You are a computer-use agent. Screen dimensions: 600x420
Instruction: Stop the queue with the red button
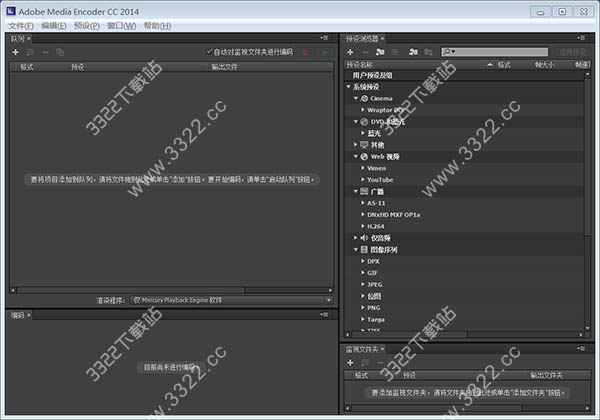pos(305,52)
